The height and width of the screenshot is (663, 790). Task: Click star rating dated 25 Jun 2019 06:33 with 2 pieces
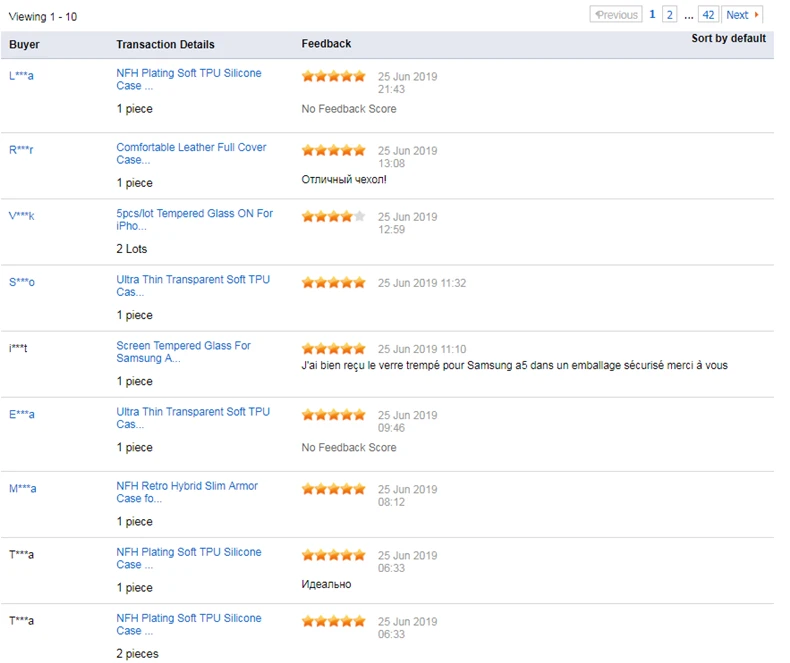334,621
